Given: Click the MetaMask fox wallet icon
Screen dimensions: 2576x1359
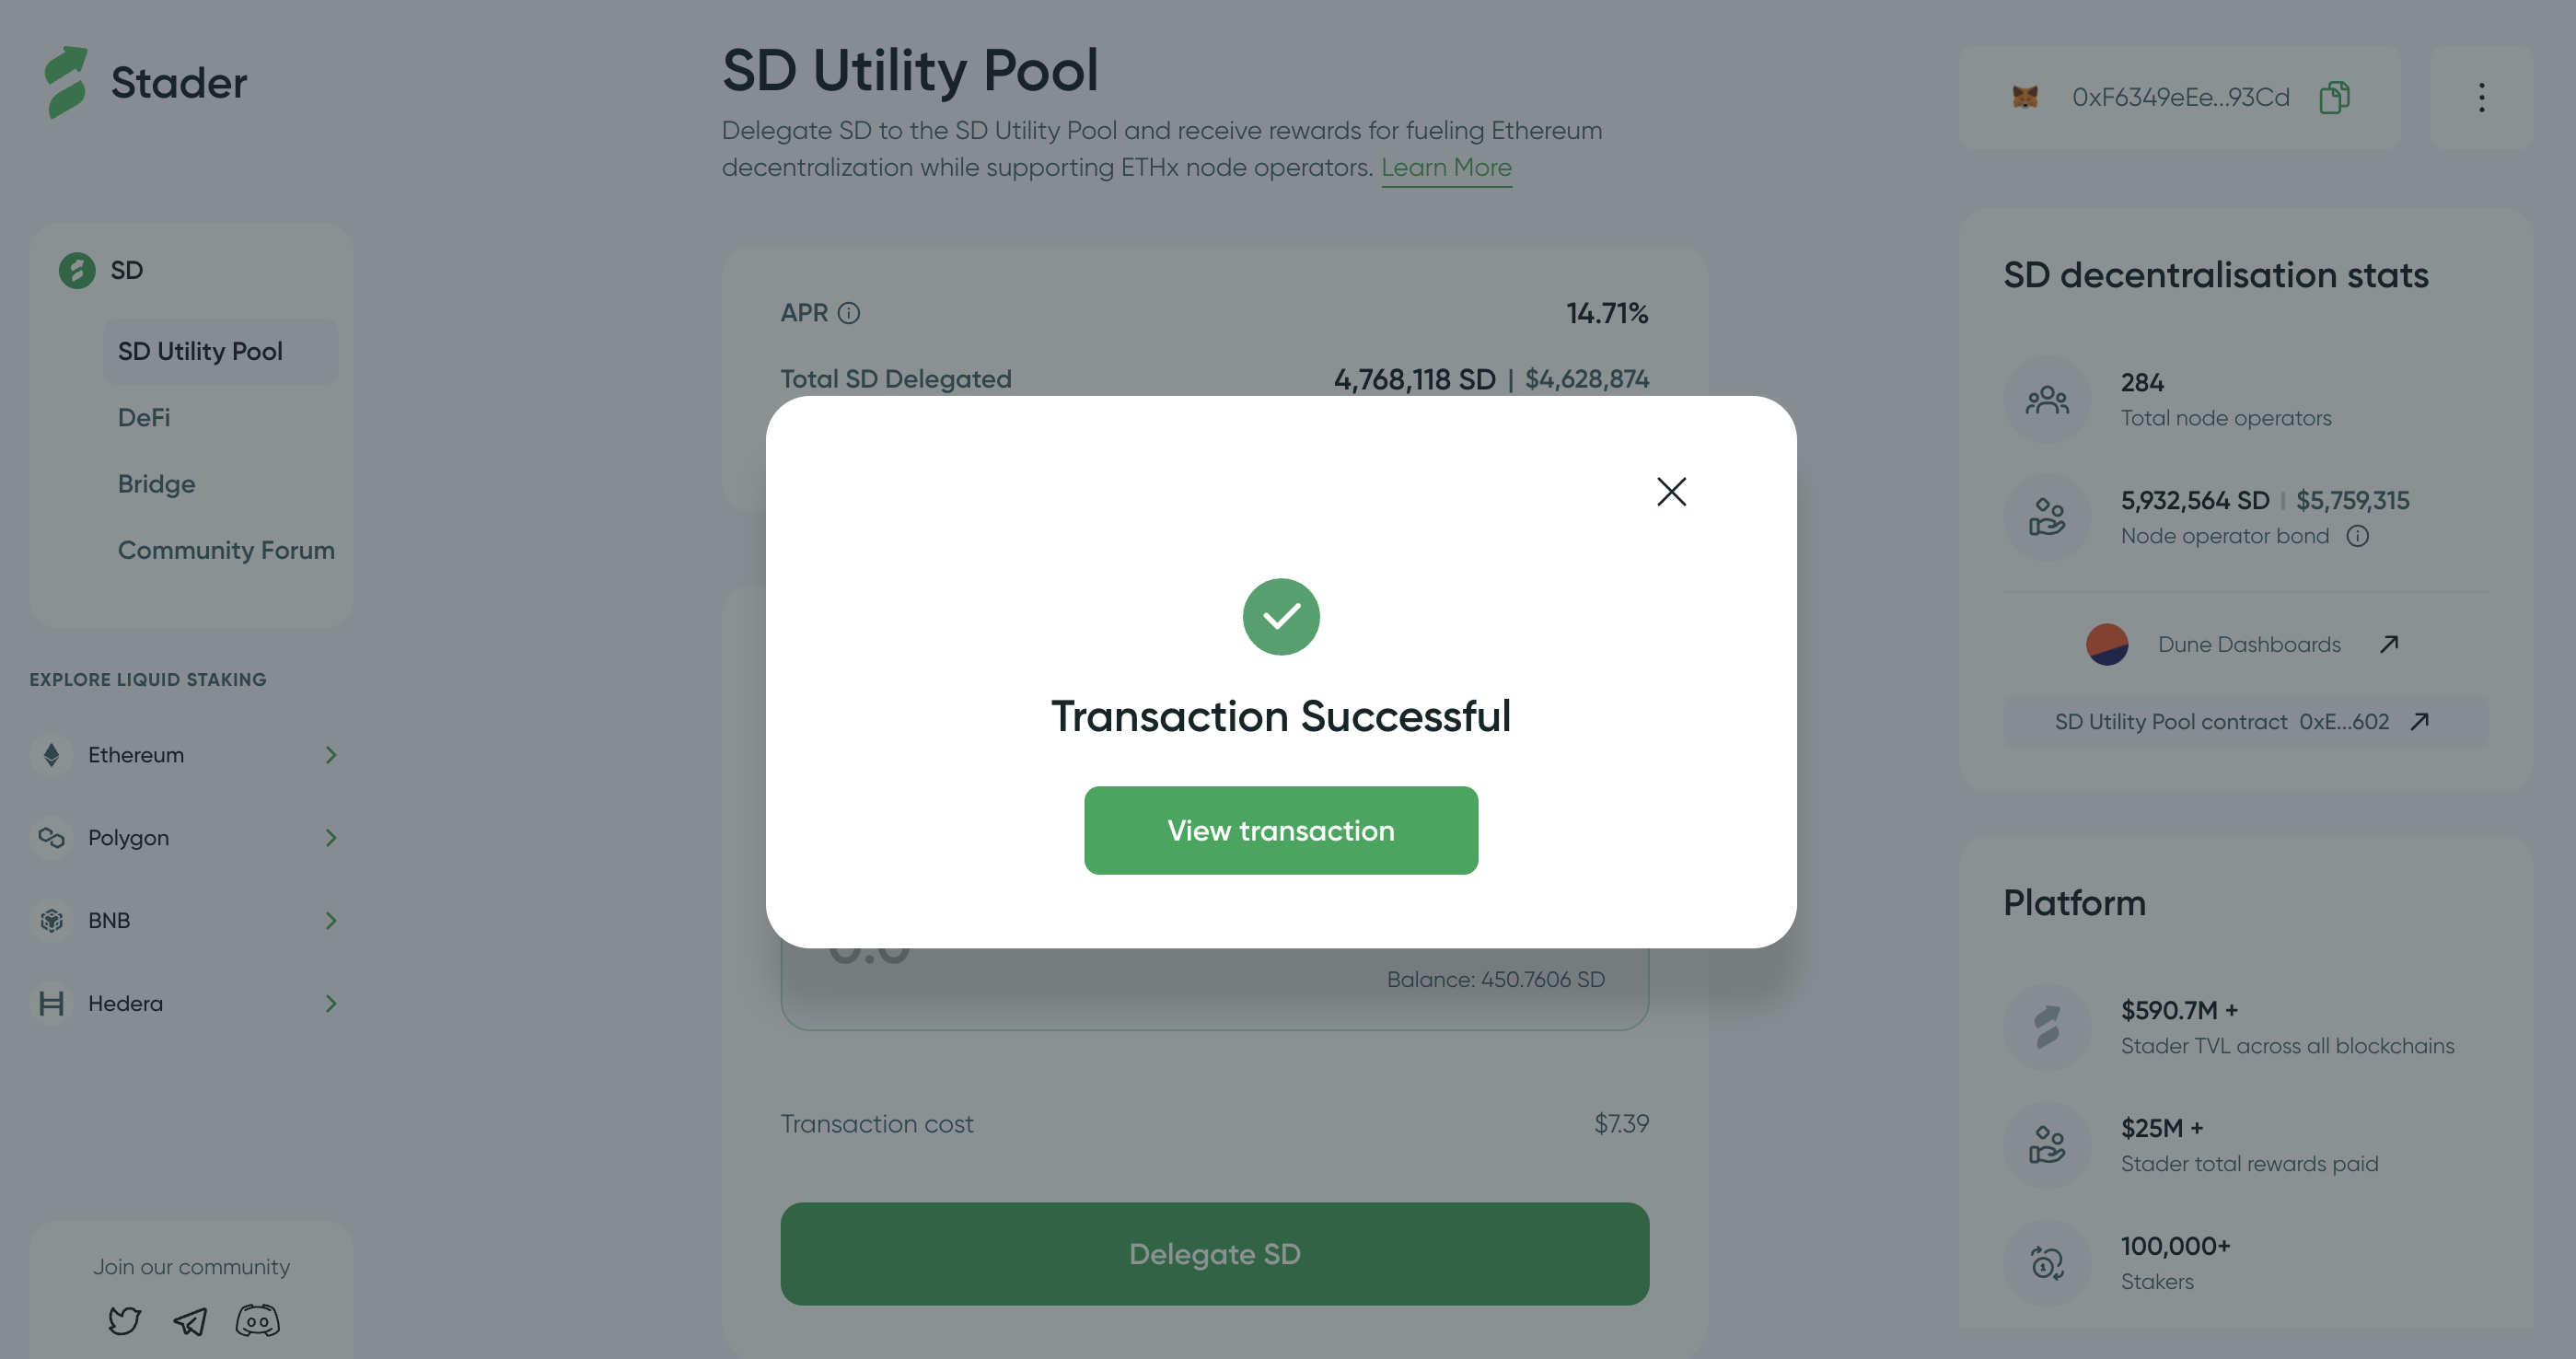Looking at the screenshot, I should 2025,97.
